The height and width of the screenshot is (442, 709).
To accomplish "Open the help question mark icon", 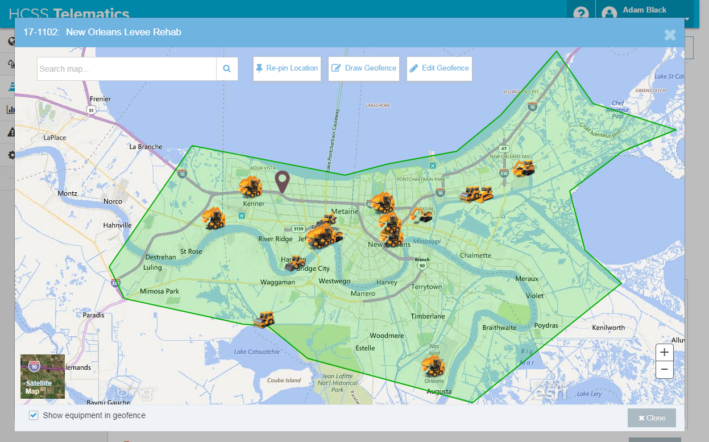I will 581,13.
